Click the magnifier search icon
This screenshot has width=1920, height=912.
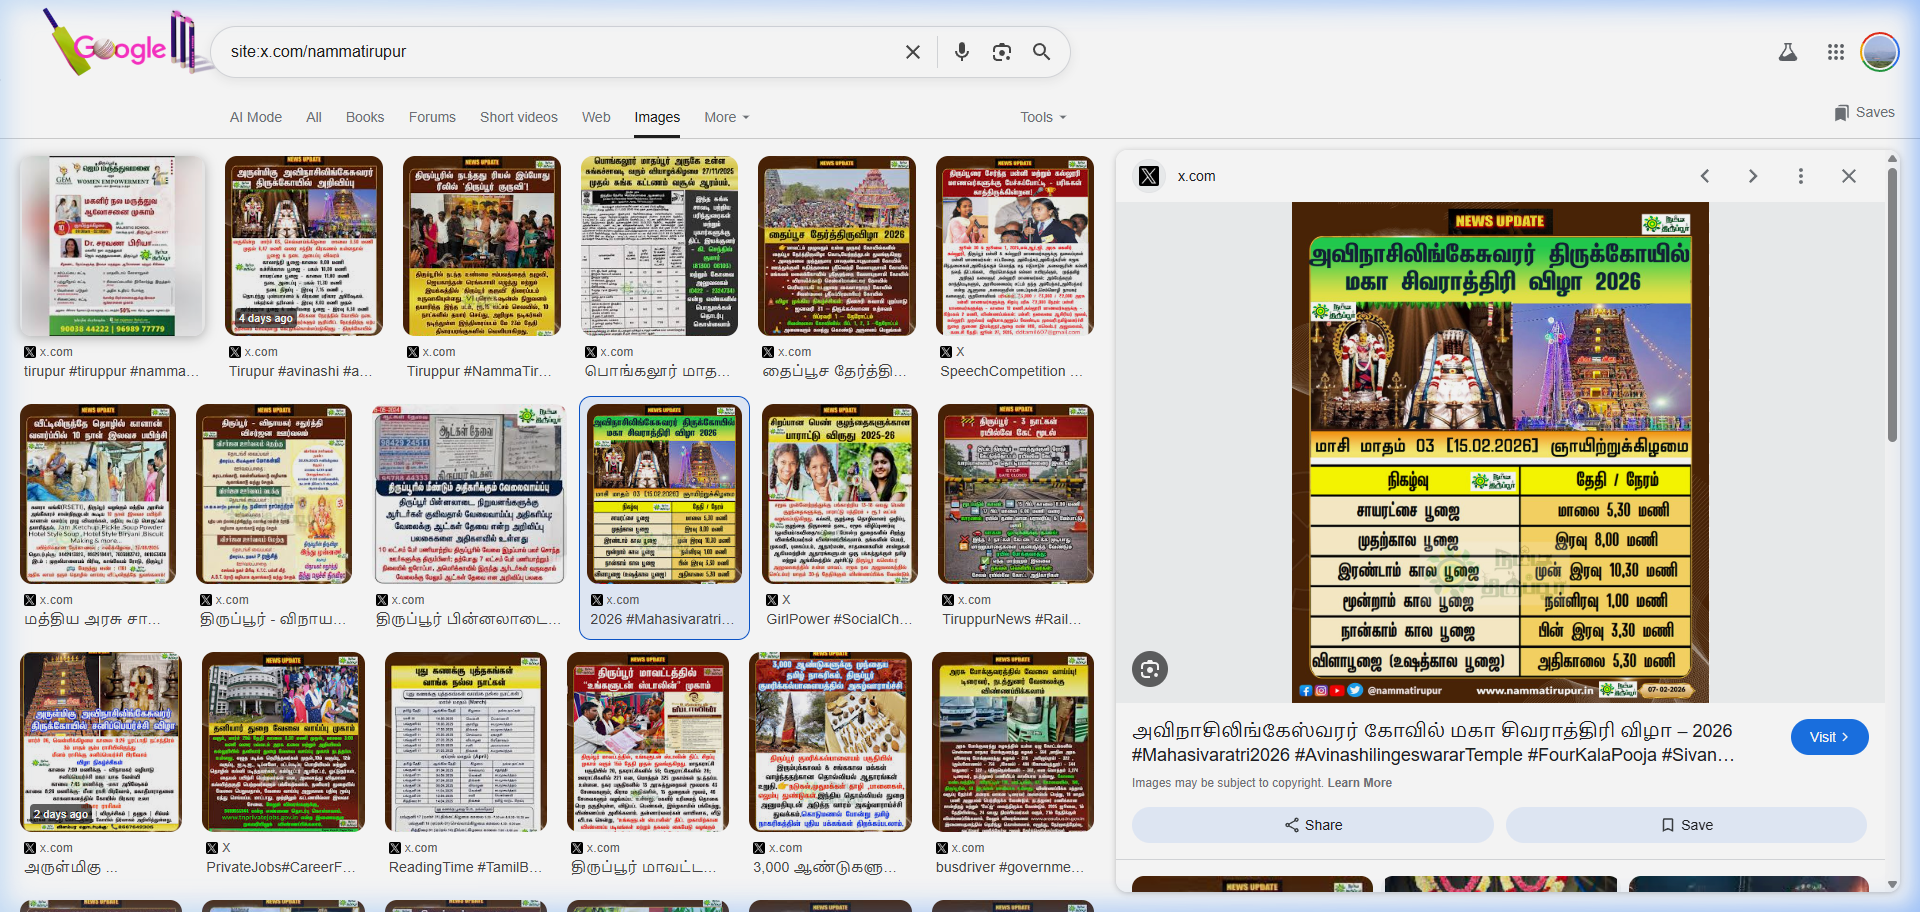click(1041, 52)
